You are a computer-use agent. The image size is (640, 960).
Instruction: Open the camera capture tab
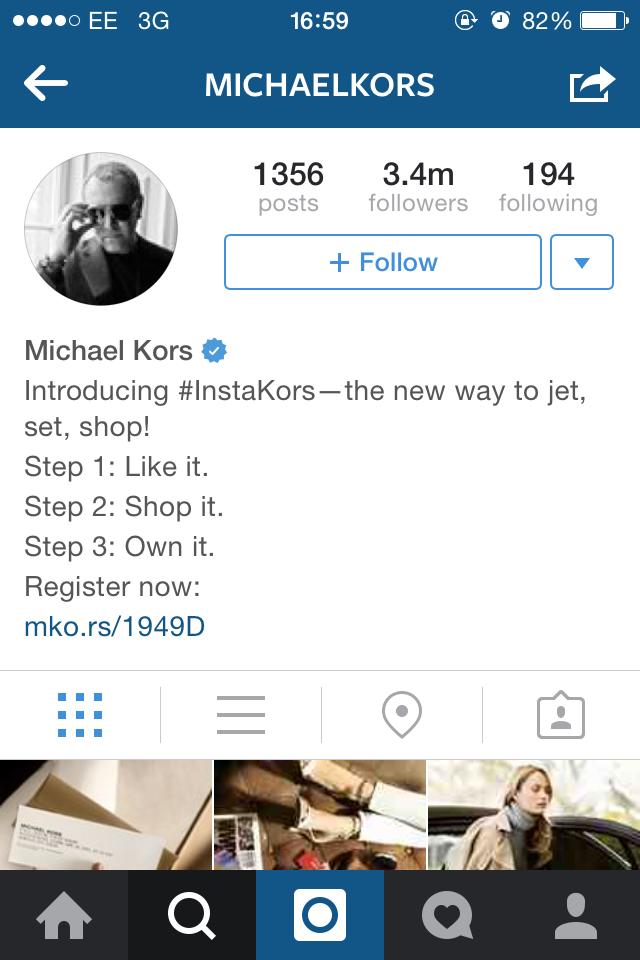click(319, 914)
